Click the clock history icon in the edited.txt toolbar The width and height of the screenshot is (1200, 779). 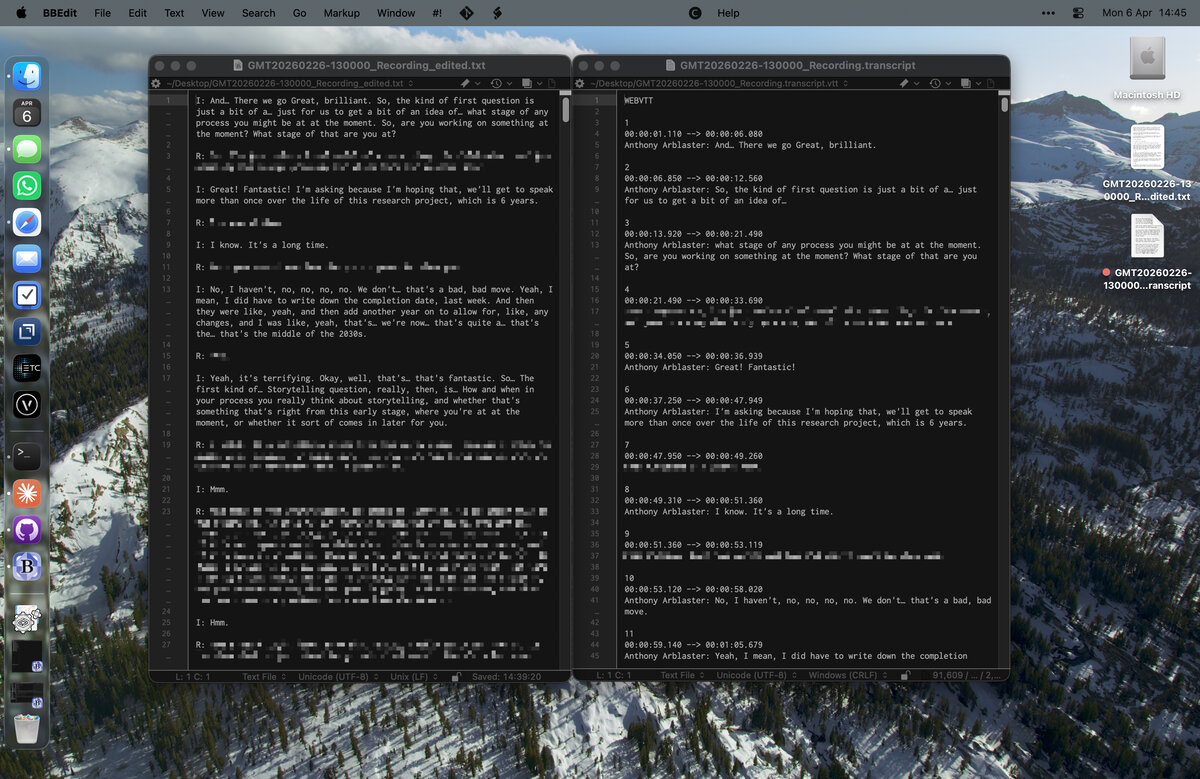click(495, 83)
